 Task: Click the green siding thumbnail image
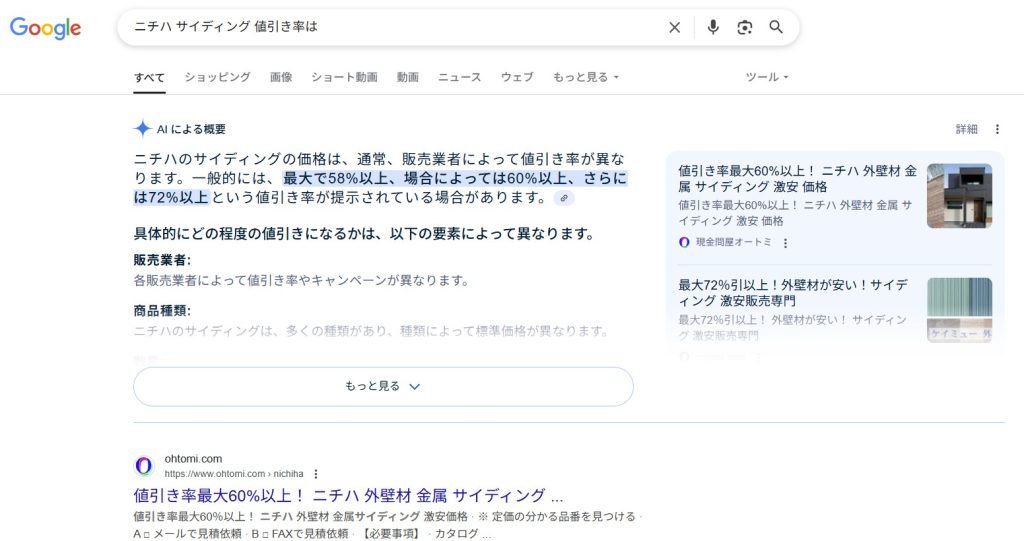click(x=959, y=310)
